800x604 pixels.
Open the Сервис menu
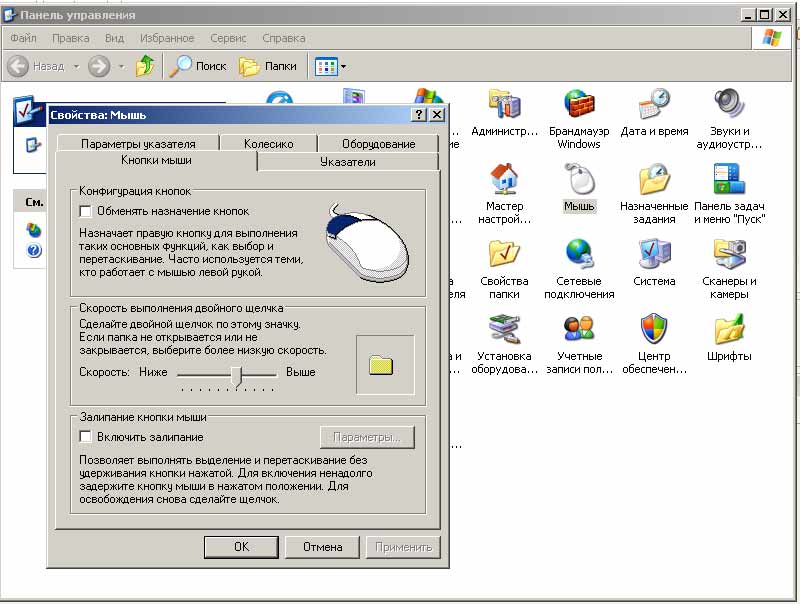point(228,38)
